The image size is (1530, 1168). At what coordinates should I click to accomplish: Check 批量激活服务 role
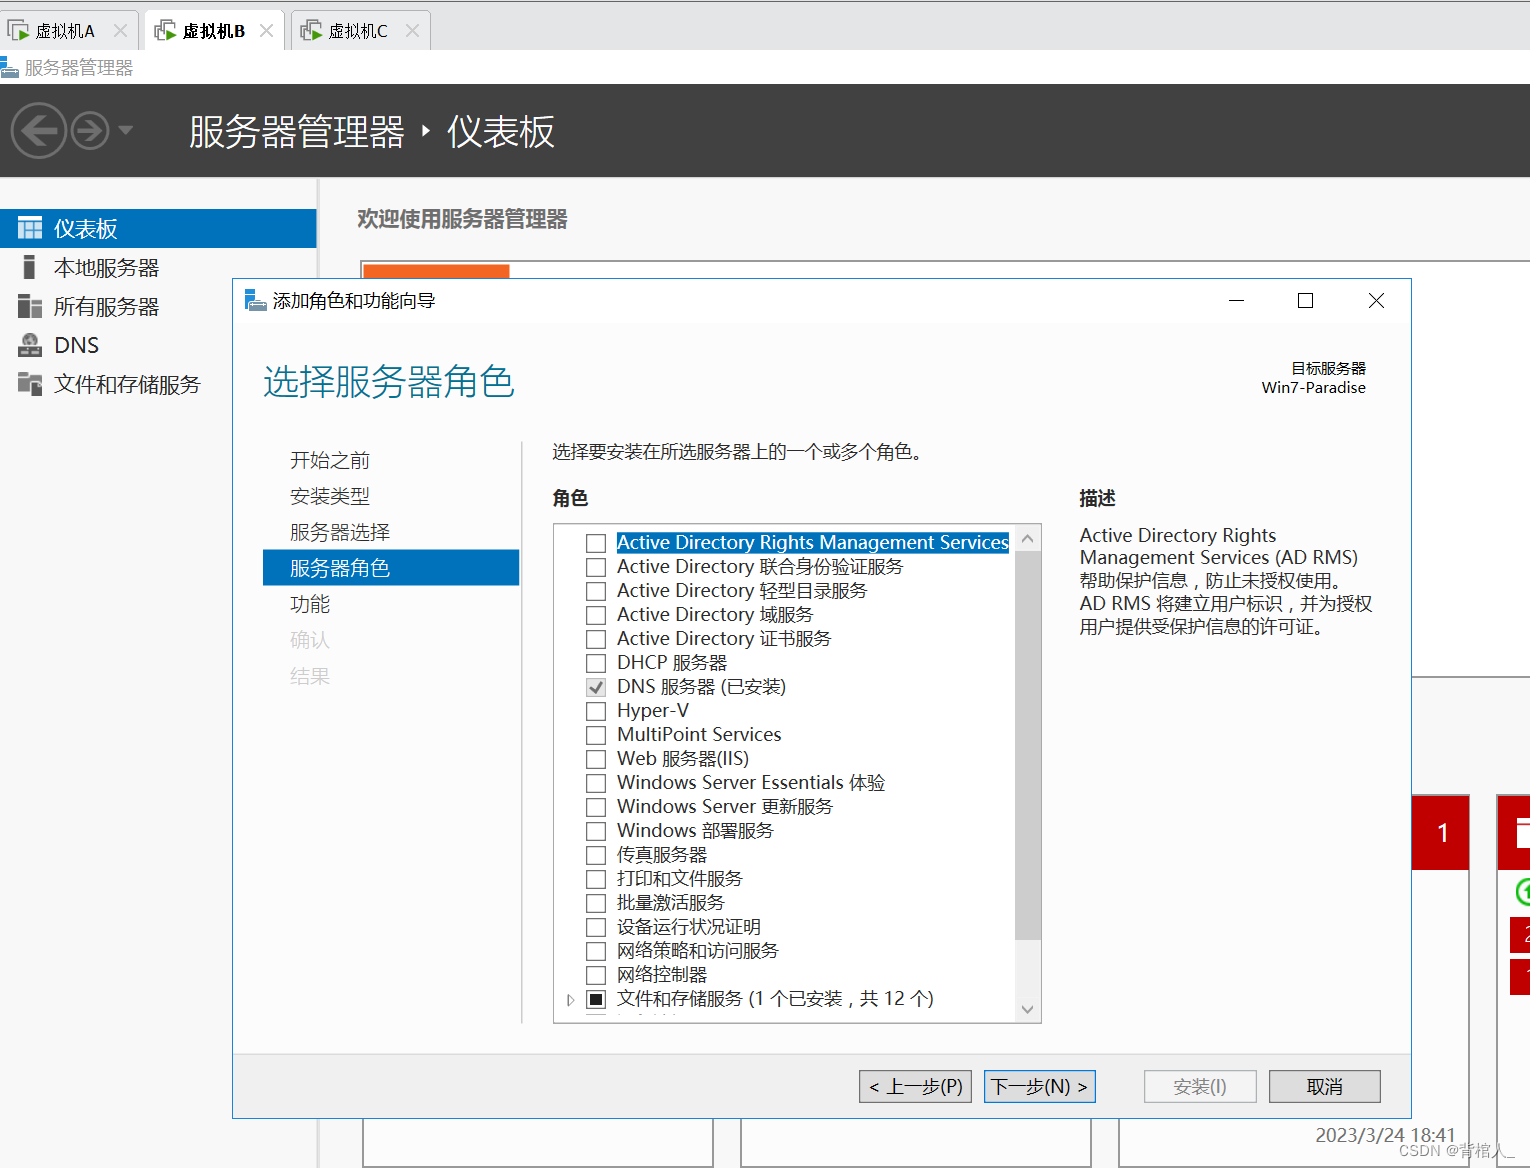tap(596, 903)
